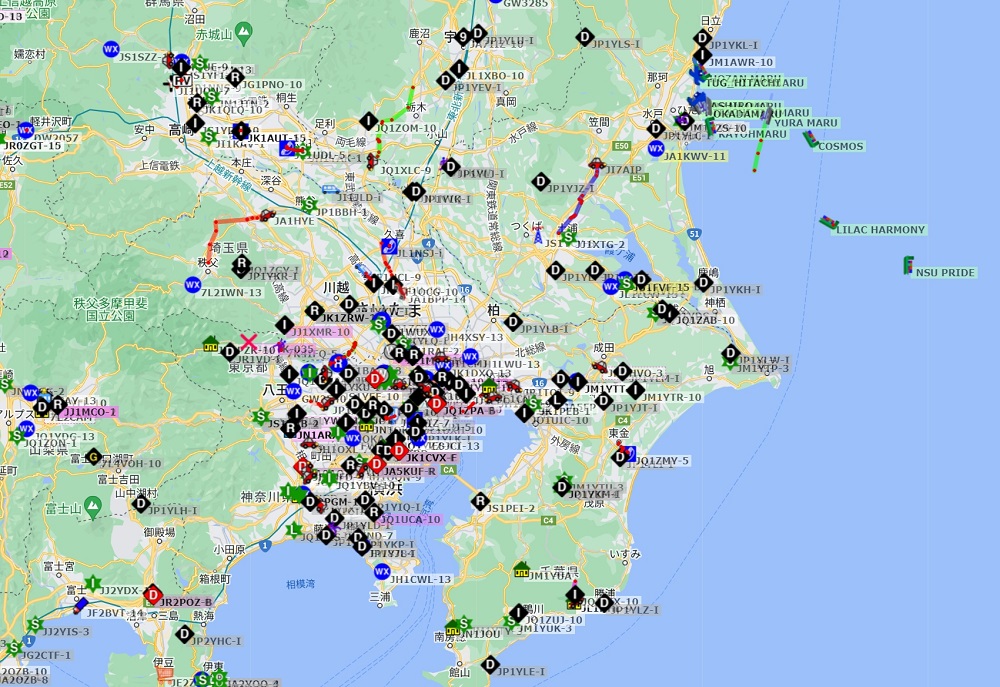This screenshot has height=687, width=1000.
Task: Open the D diamond marker for JP1YJT-I
Action: click(x=603, y=401)
